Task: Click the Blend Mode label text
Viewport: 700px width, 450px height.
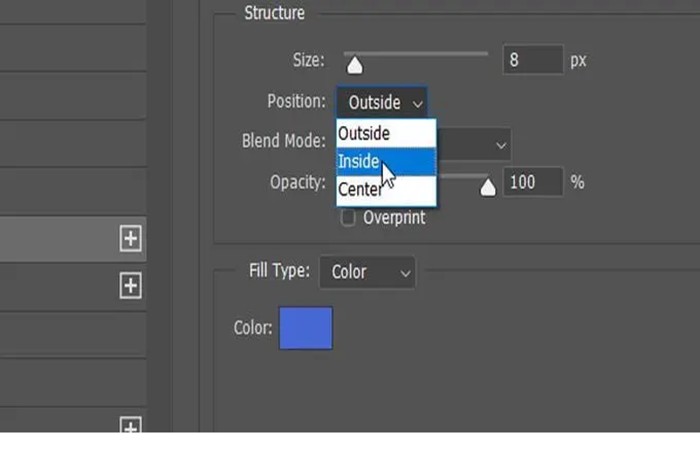Action: [284, 141]
